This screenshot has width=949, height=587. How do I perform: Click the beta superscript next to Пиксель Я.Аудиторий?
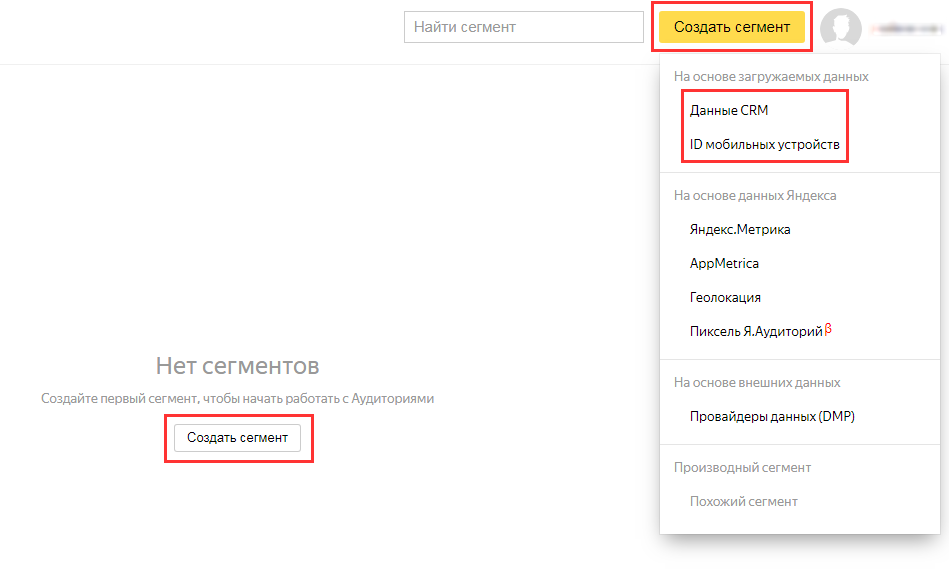828,327
